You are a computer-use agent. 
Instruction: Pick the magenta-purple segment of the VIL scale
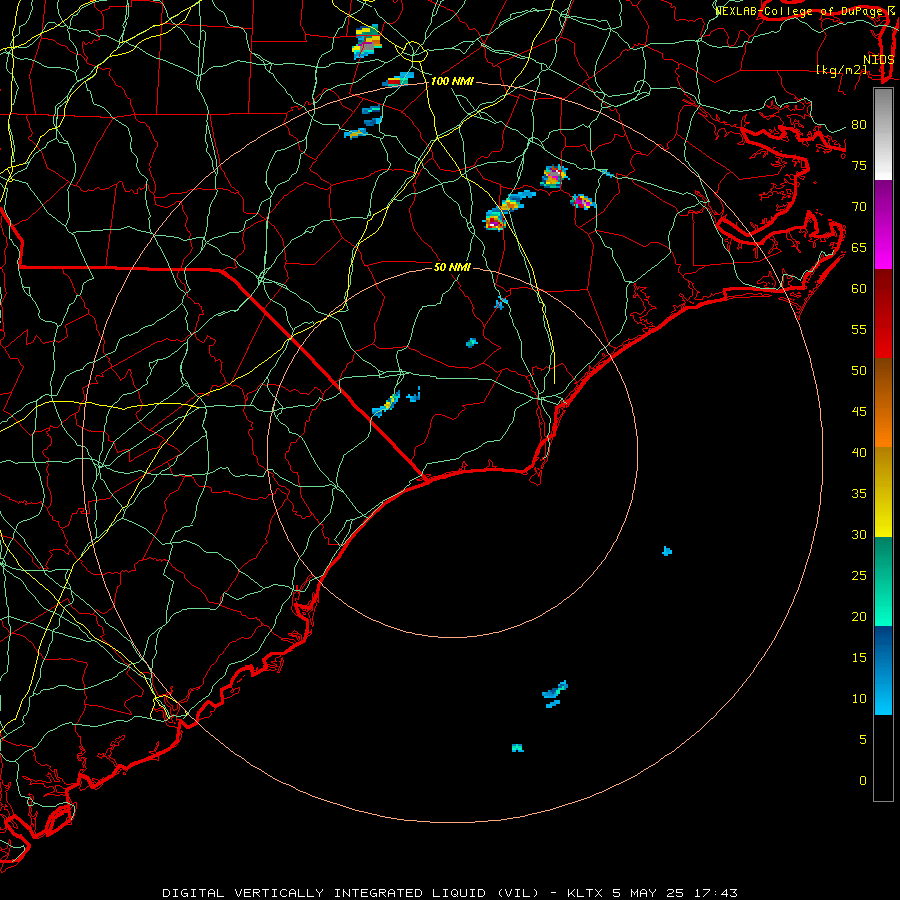[883, 224]
